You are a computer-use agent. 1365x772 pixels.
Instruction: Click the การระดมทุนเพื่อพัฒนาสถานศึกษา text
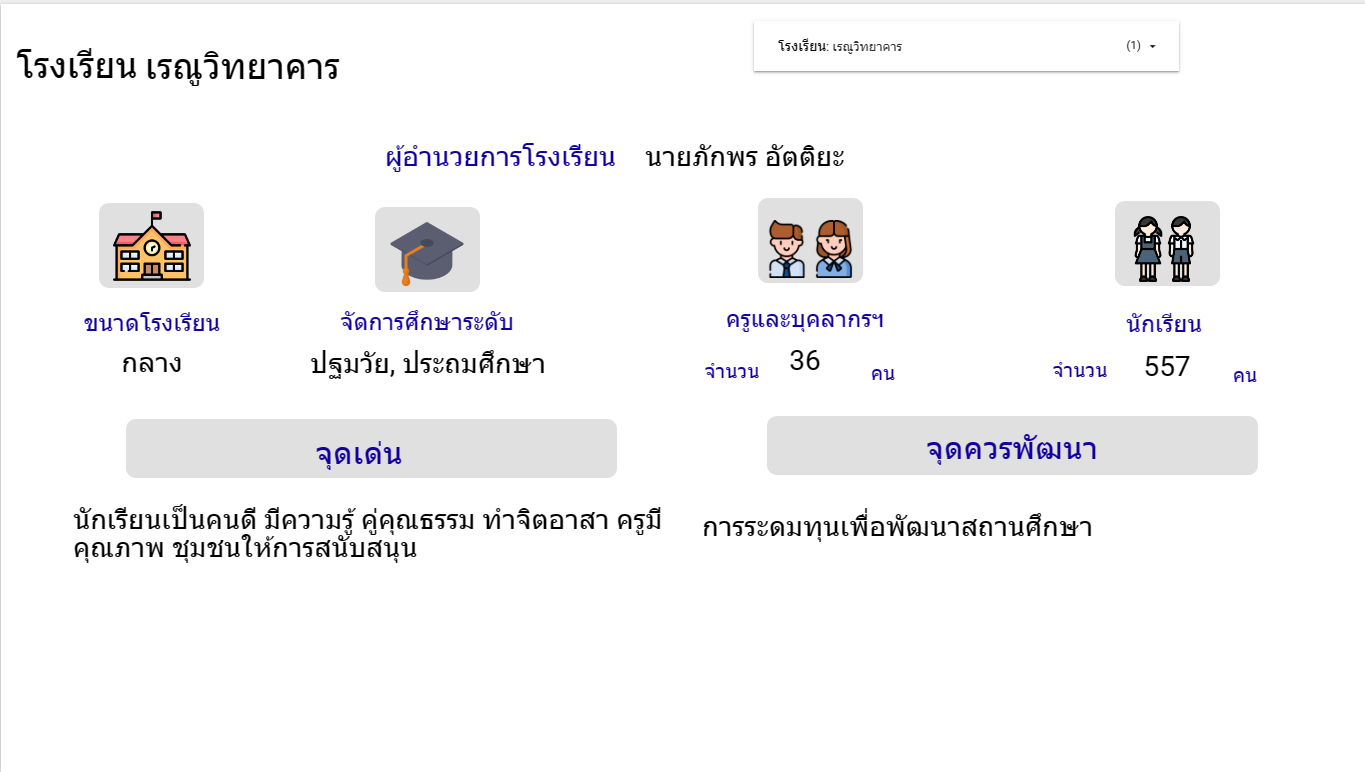(897, 527)
